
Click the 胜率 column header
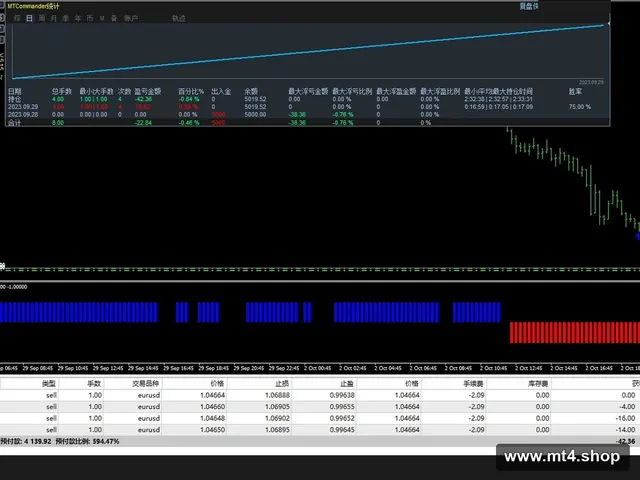[x=576, y=91]
